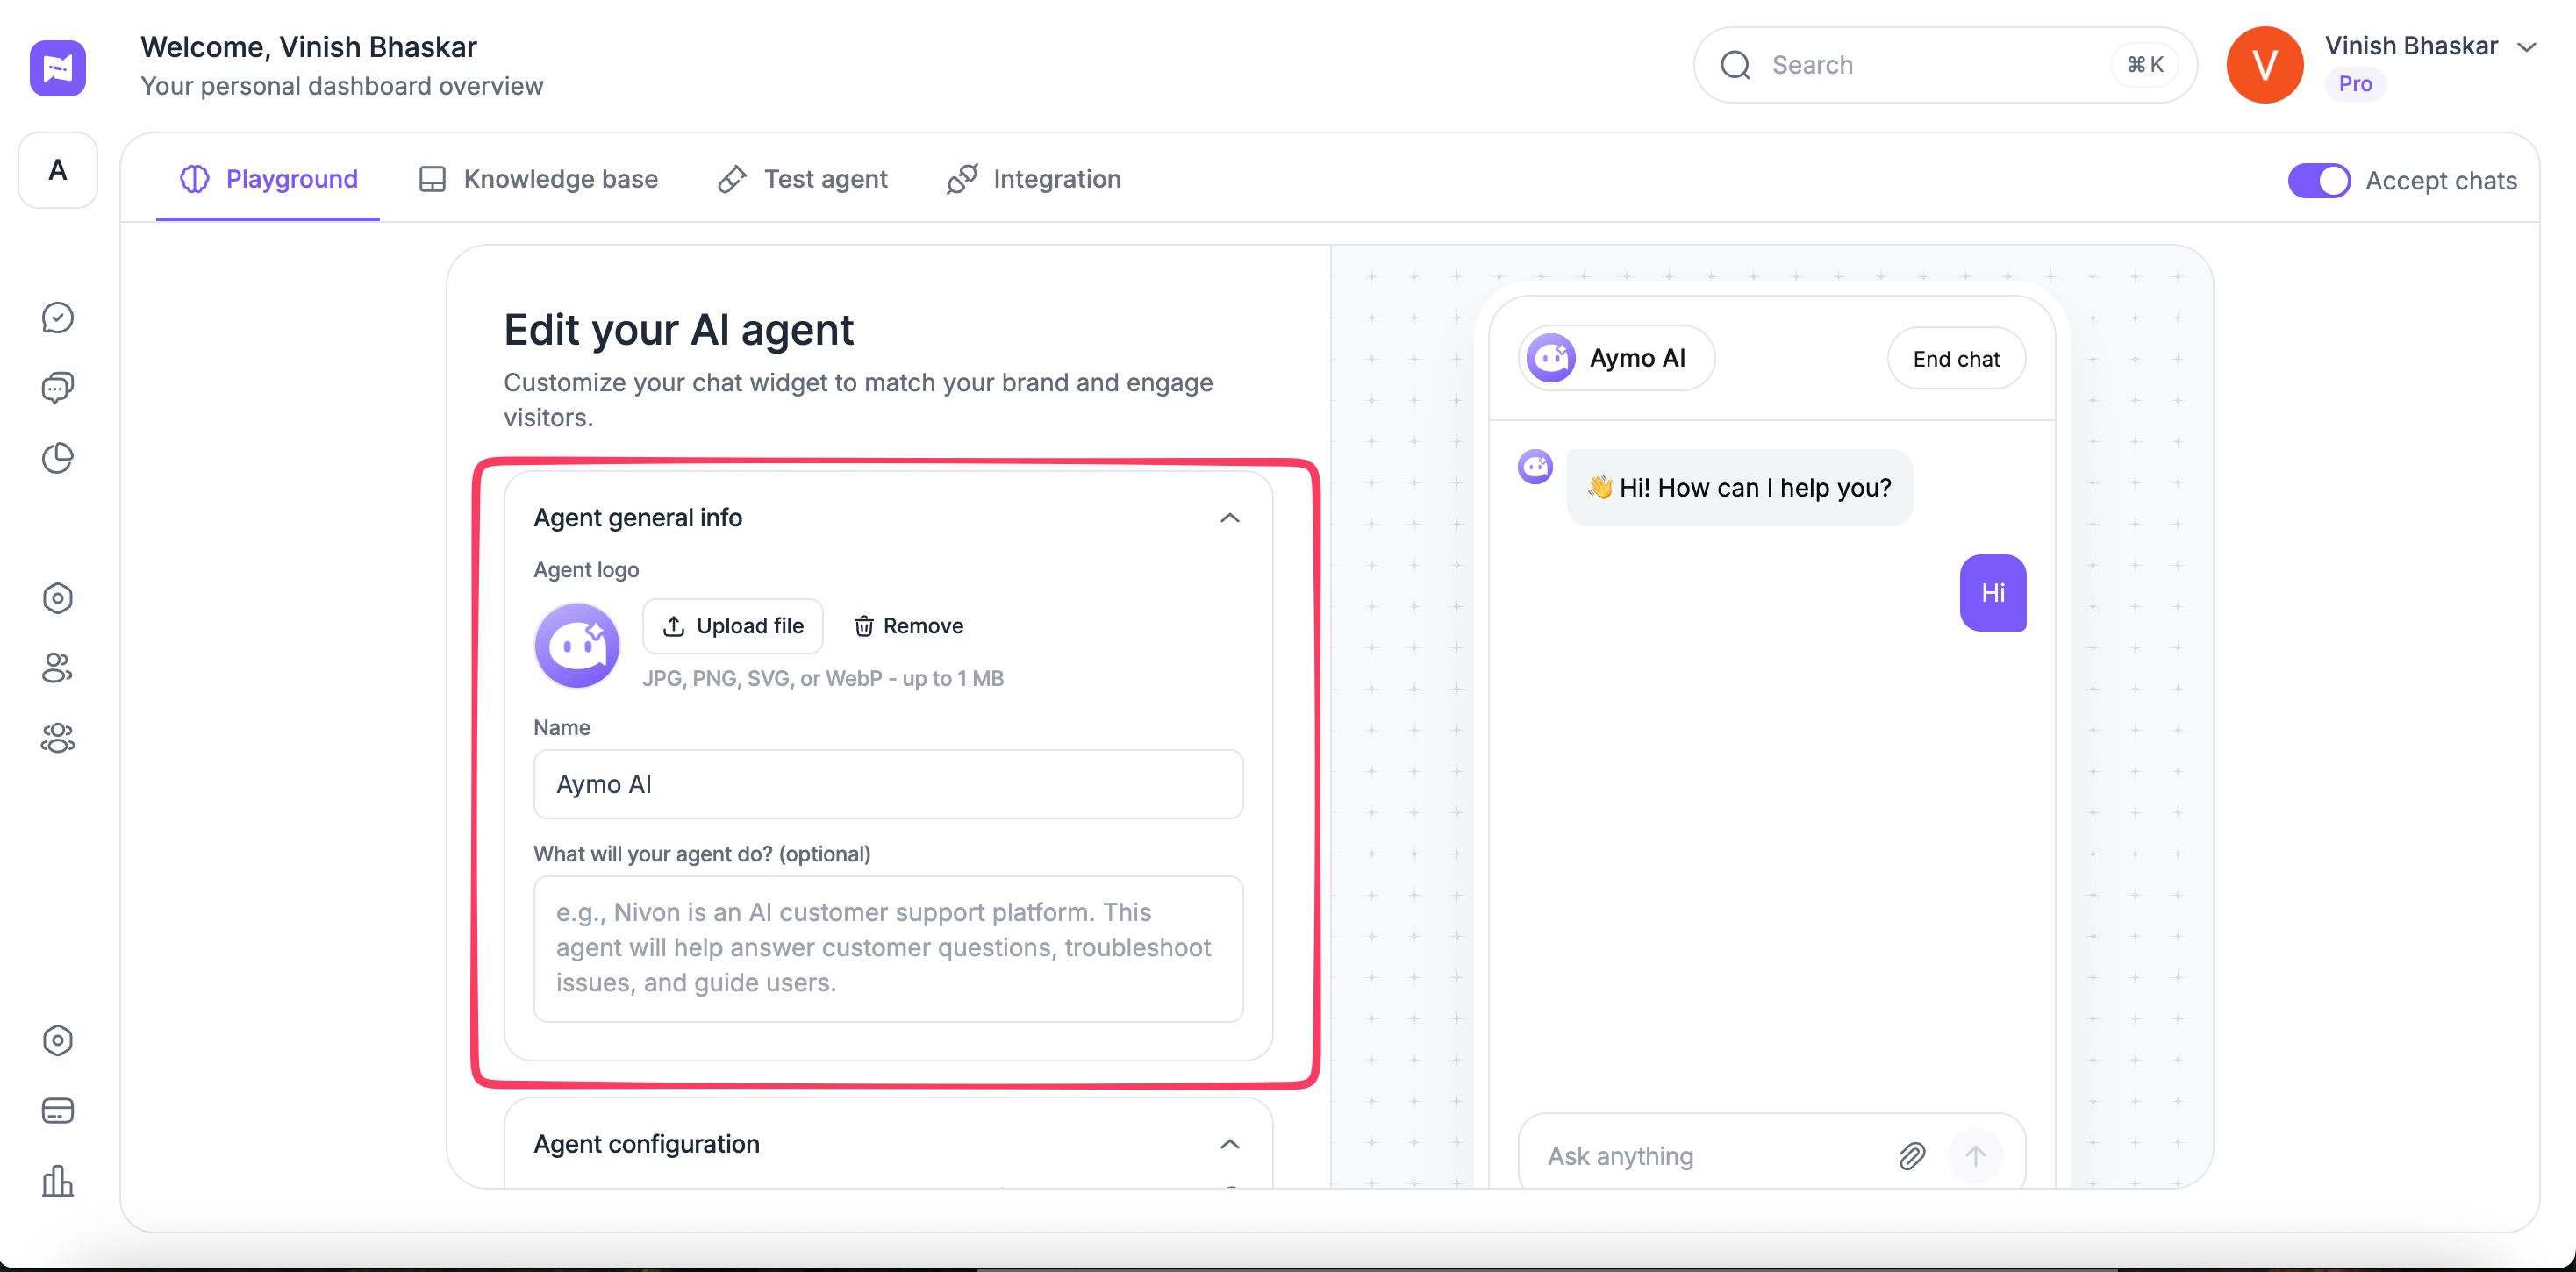
Task: Open the bar chart reports icon
Action: click(x=58, y=1180)
